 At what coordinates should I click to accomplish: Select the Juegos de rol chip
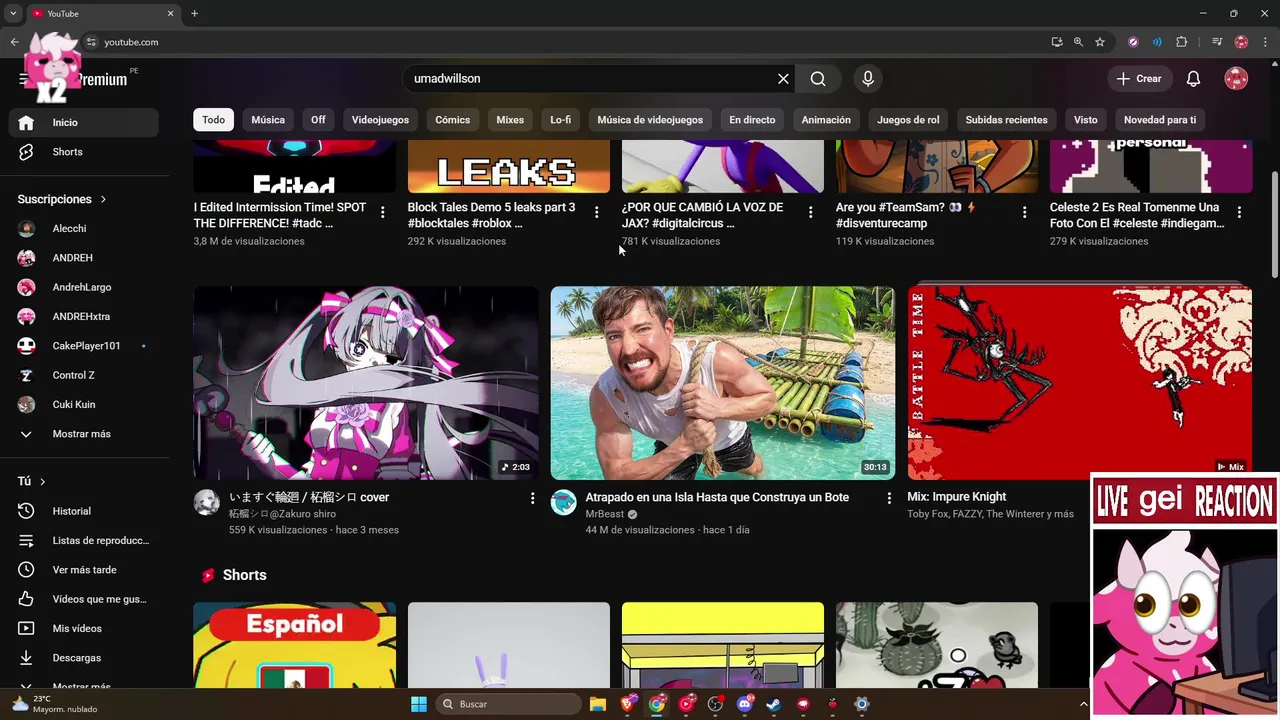(x=908, y=120)
